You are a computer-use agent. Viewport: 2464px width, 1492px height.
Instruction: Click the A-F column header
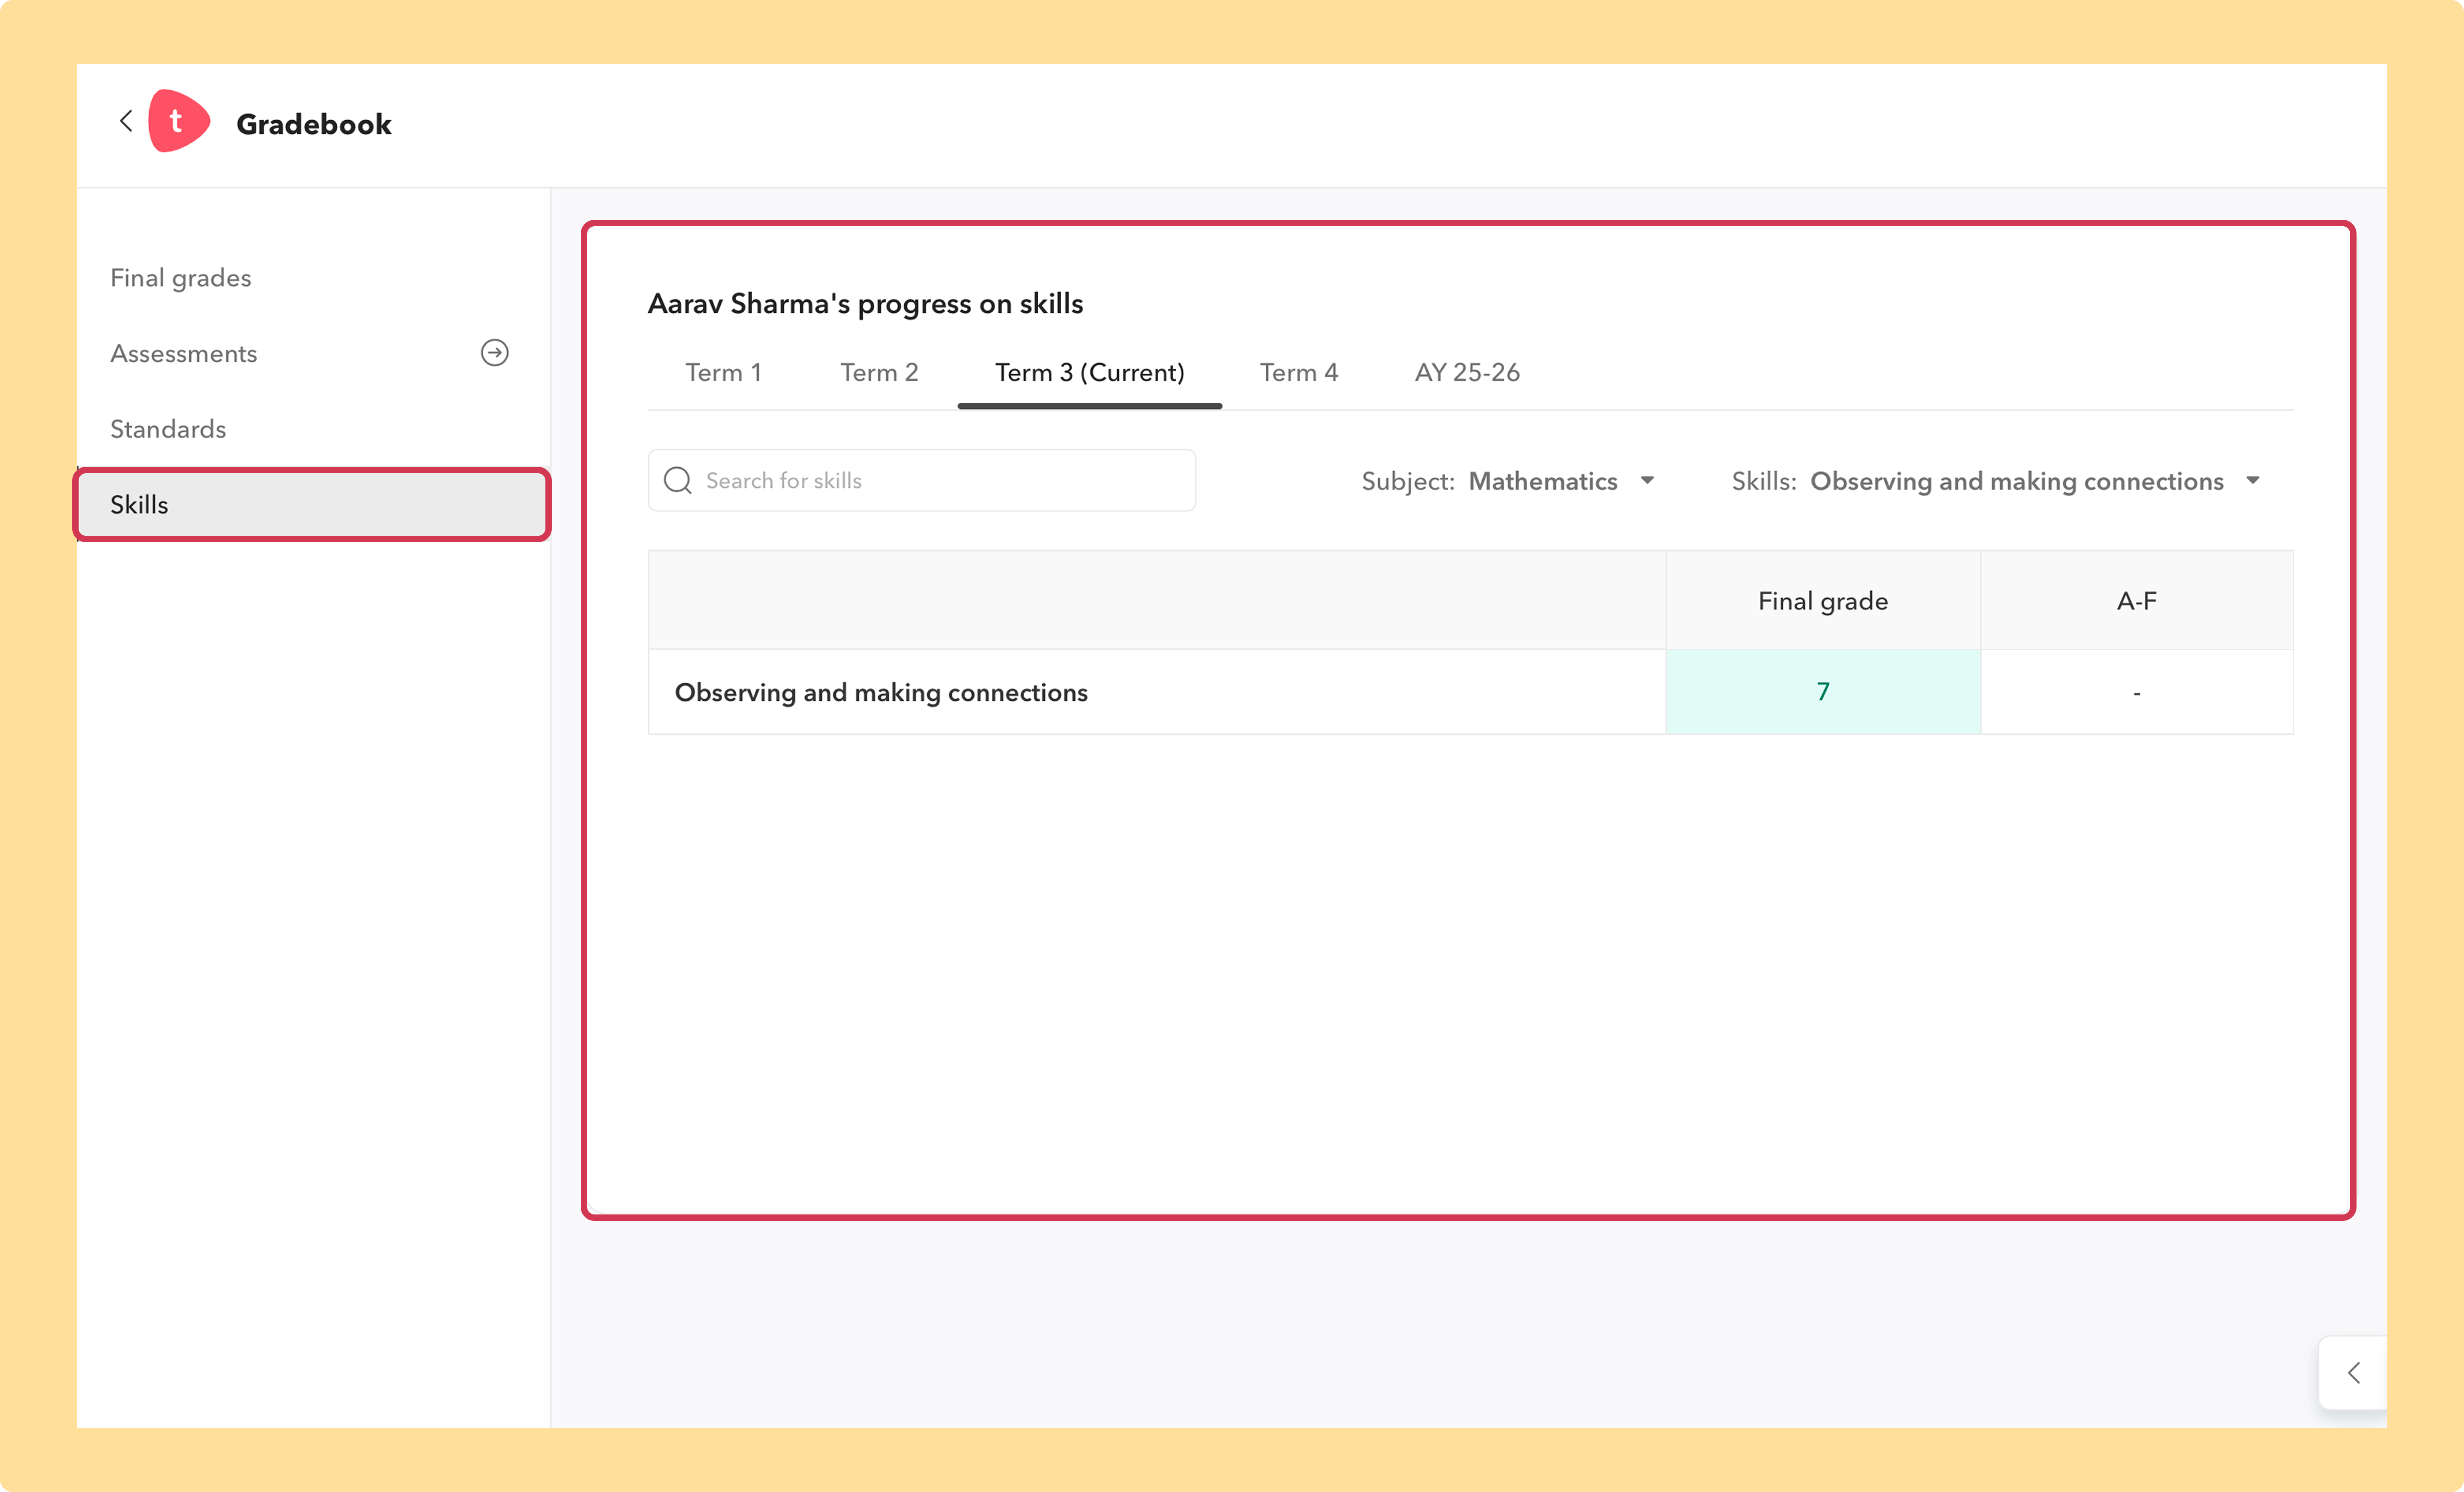pos(2137,600)
